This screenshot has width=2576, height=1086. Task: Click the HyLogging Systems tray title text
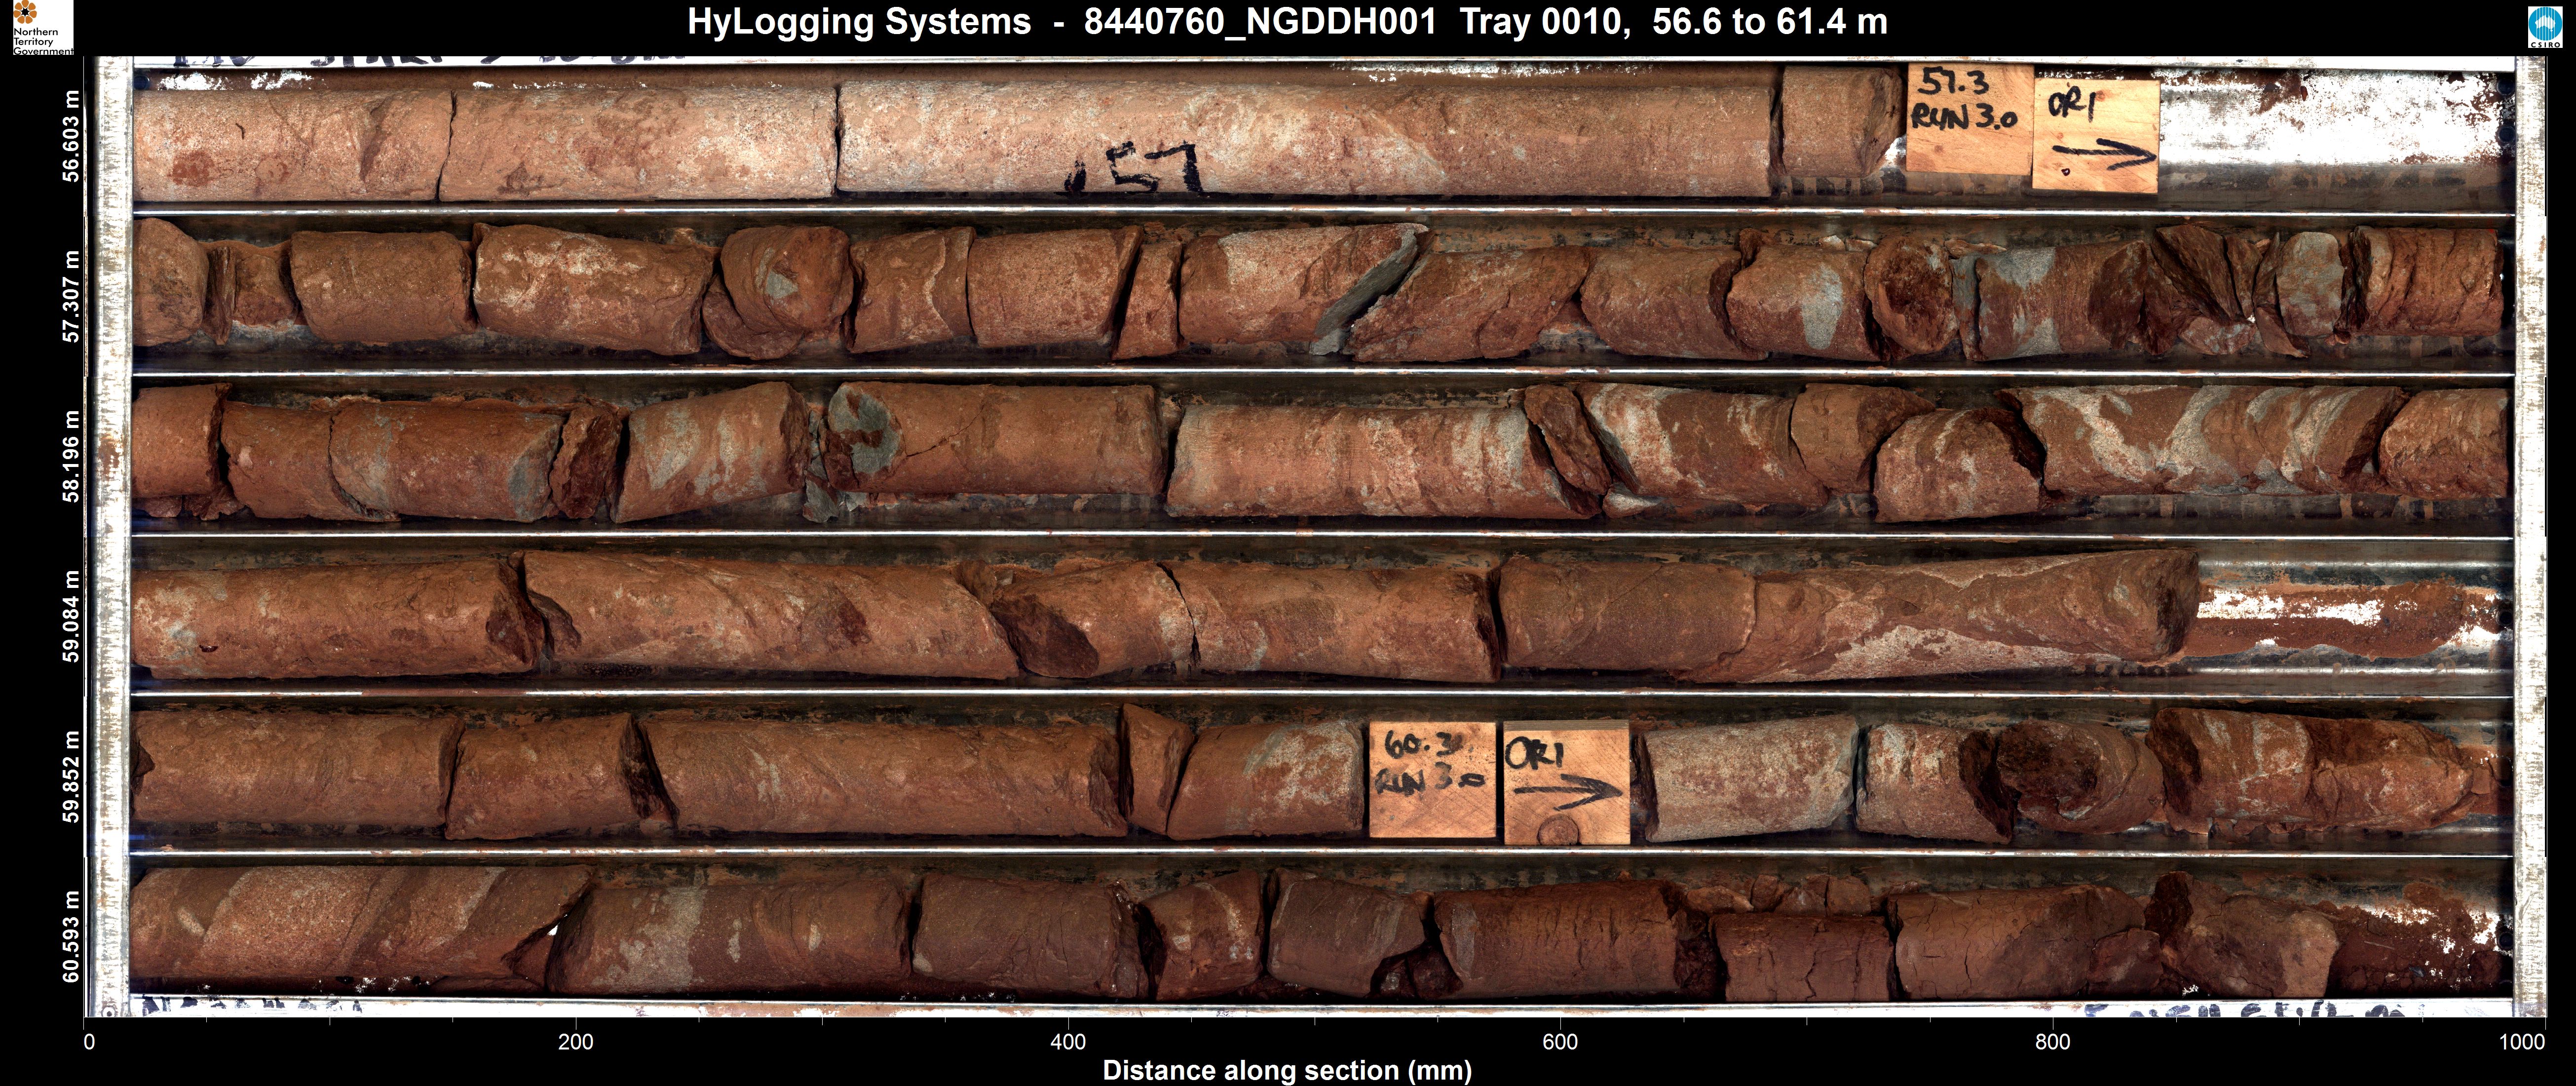point(1287,21)
